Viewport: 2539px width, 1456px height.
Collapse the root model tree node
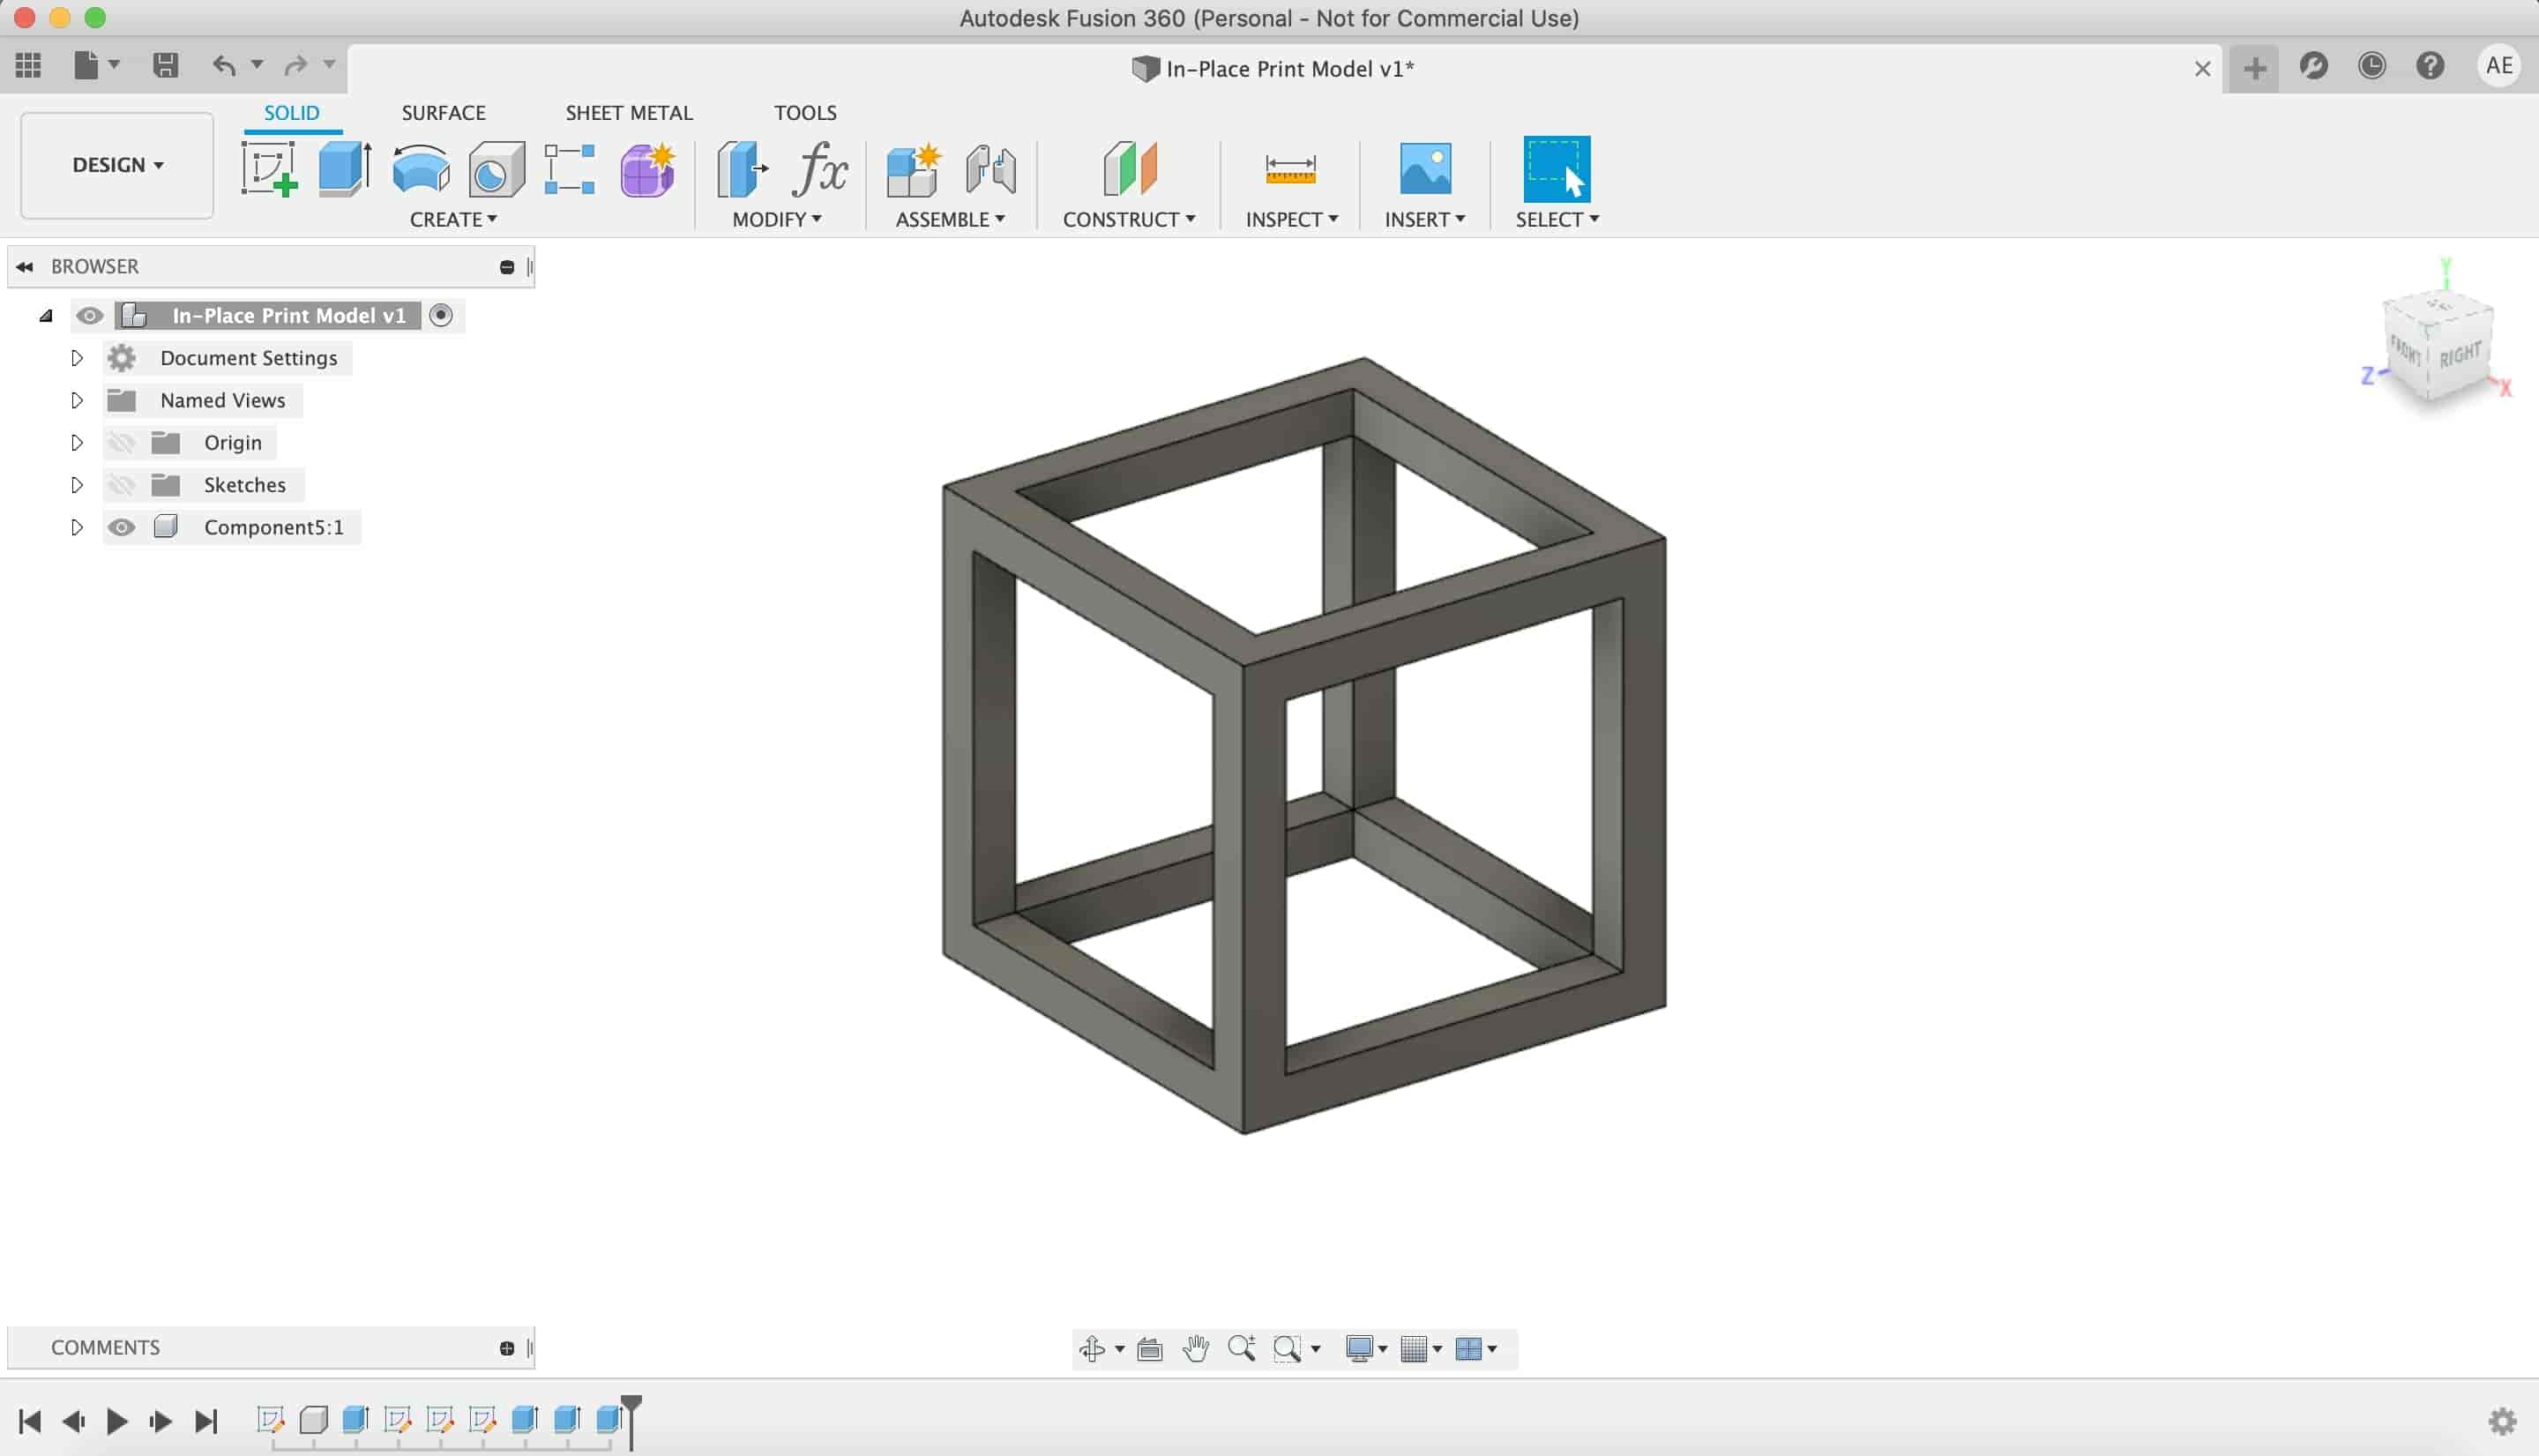pos(46,316)
